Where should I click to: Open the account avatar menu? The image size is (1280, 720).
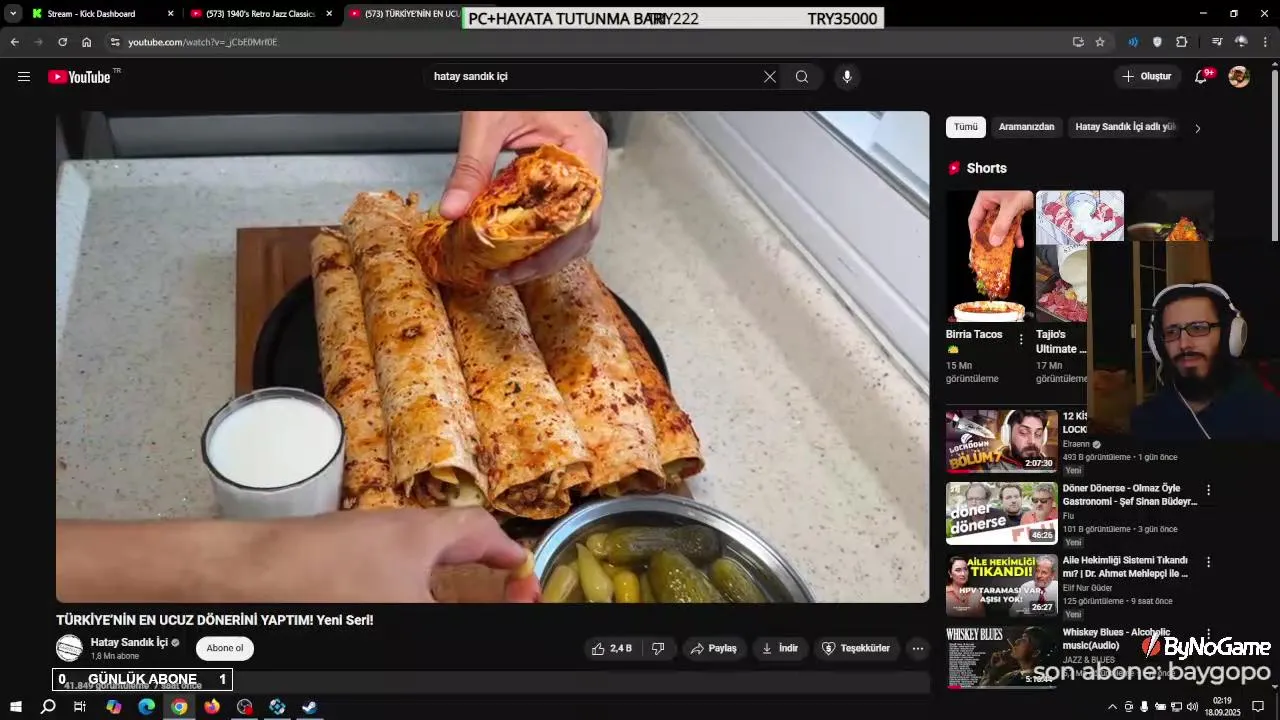[x=1239, y=77]
